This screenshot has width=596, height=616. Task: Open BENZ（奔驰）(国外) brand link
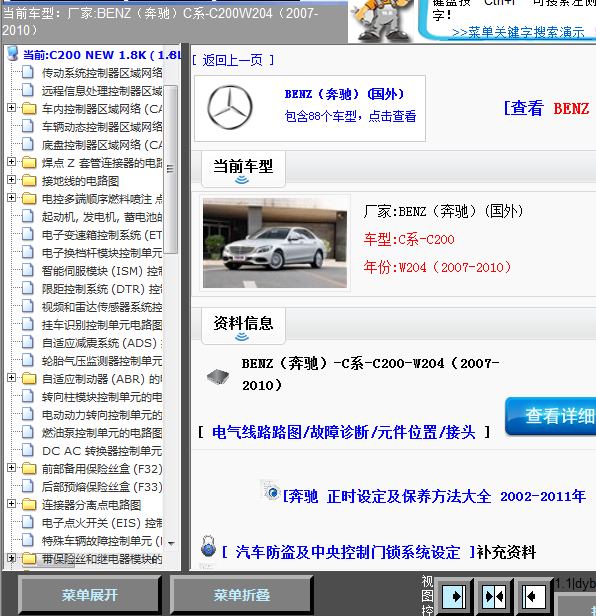tap(344, 94)
